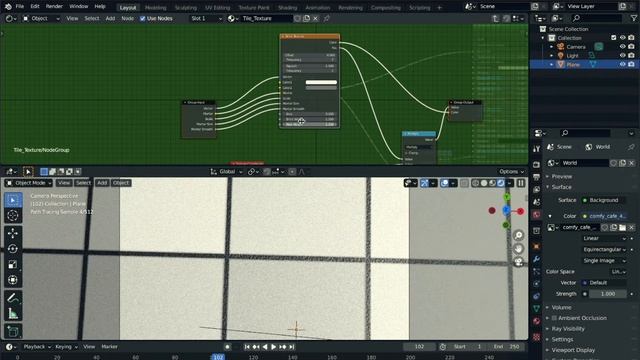Open the Material properties tab
This screenshot has width=640, height=360.
pos(536,321)
